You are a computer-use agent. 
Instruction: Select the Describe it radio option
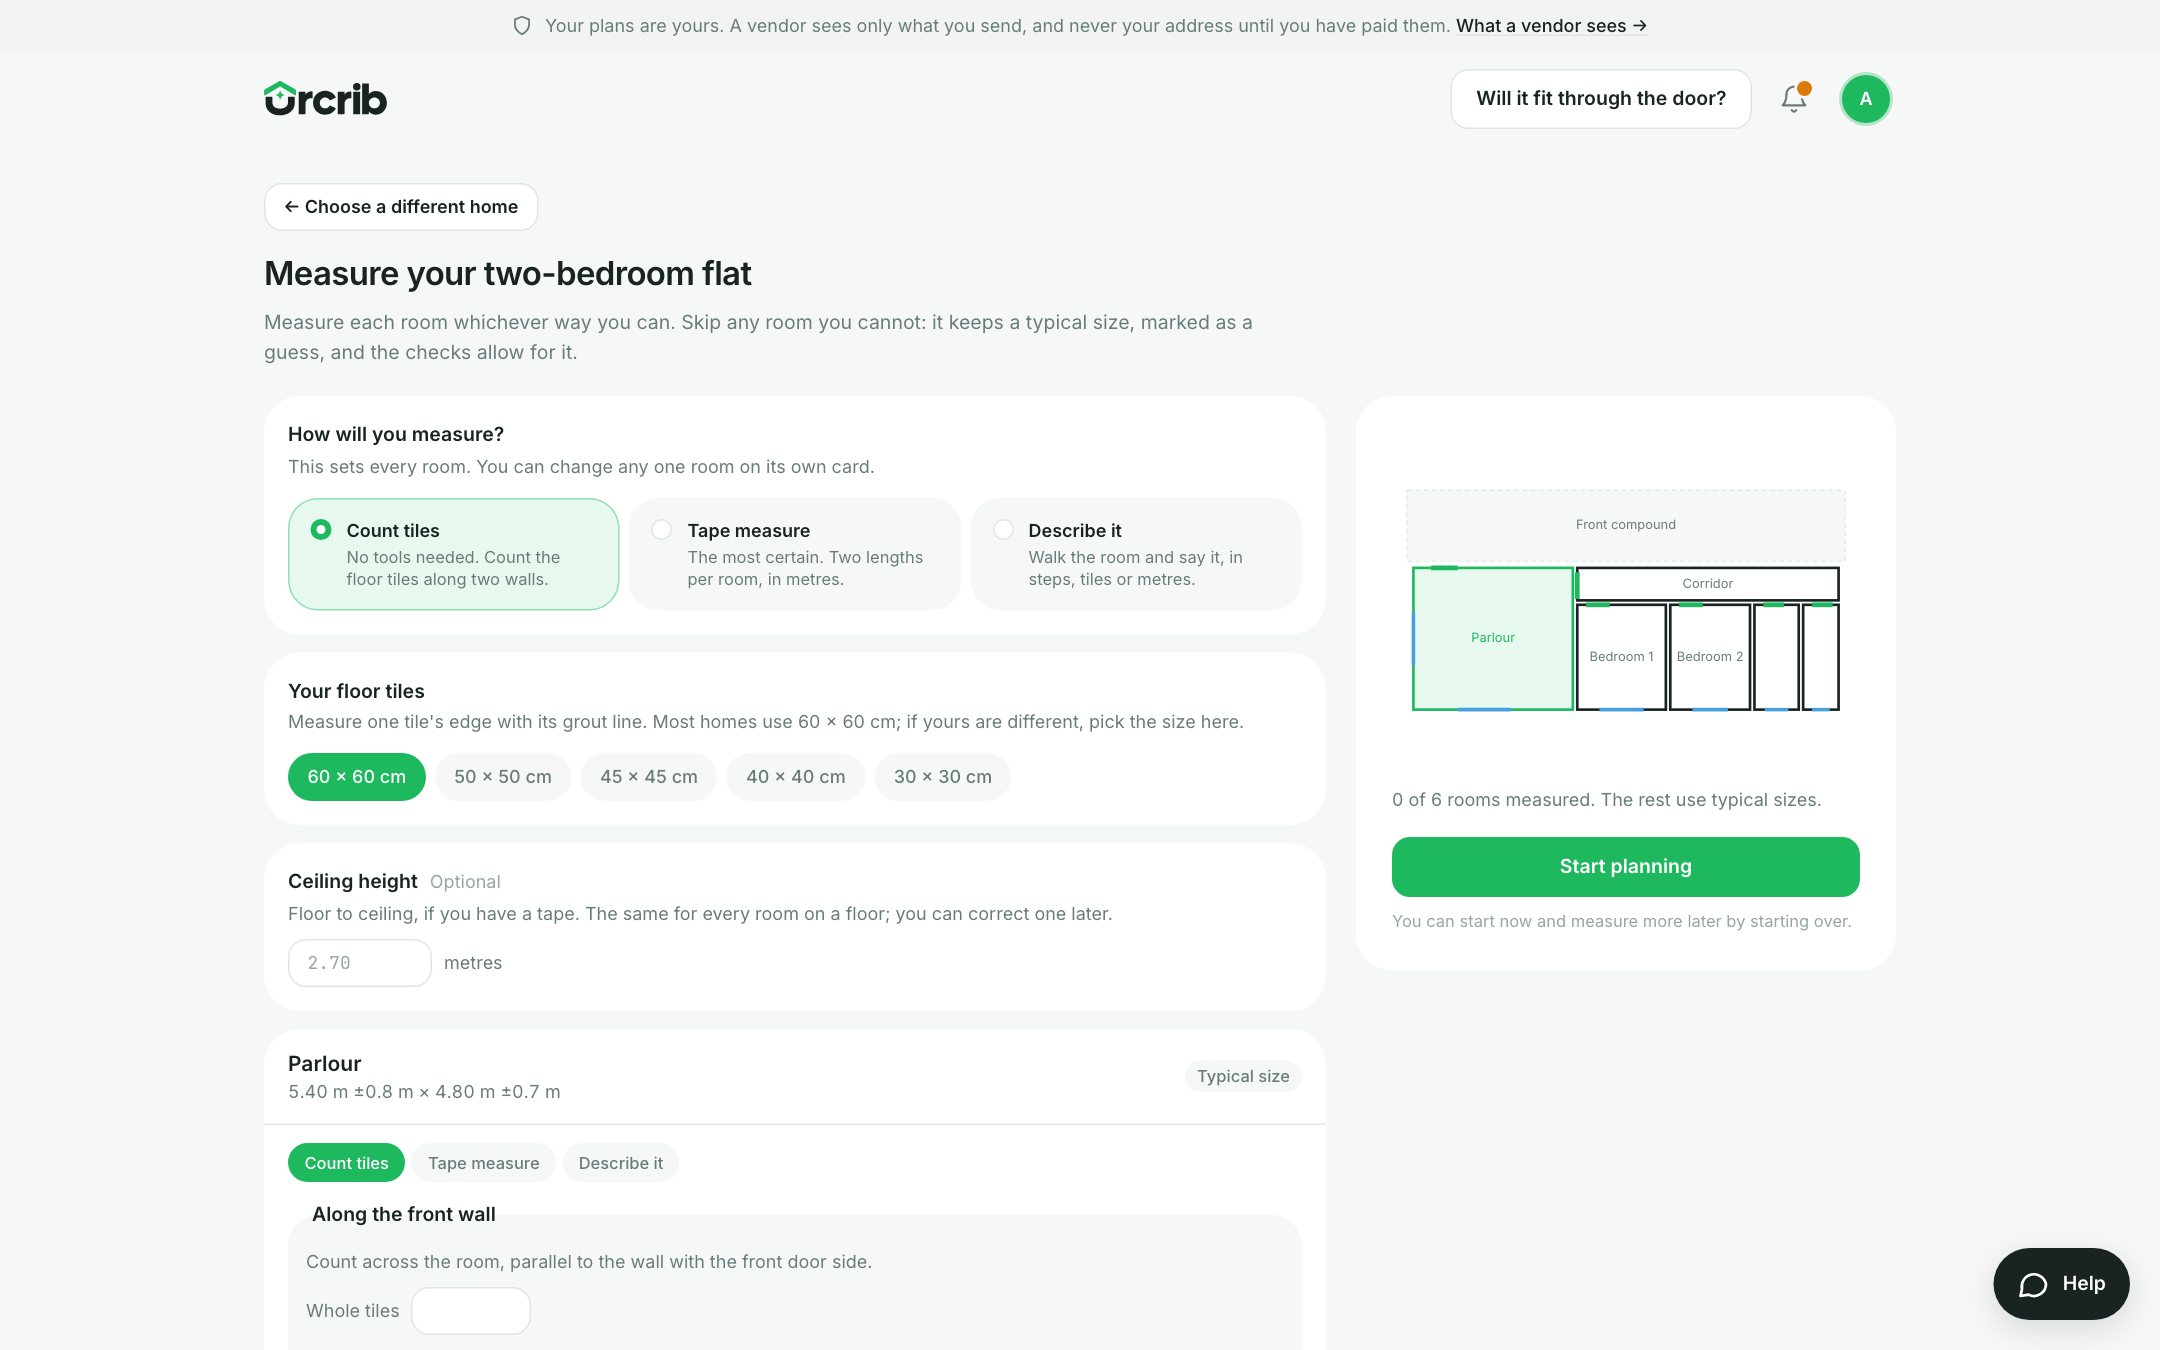click(x=1135, y=554)
